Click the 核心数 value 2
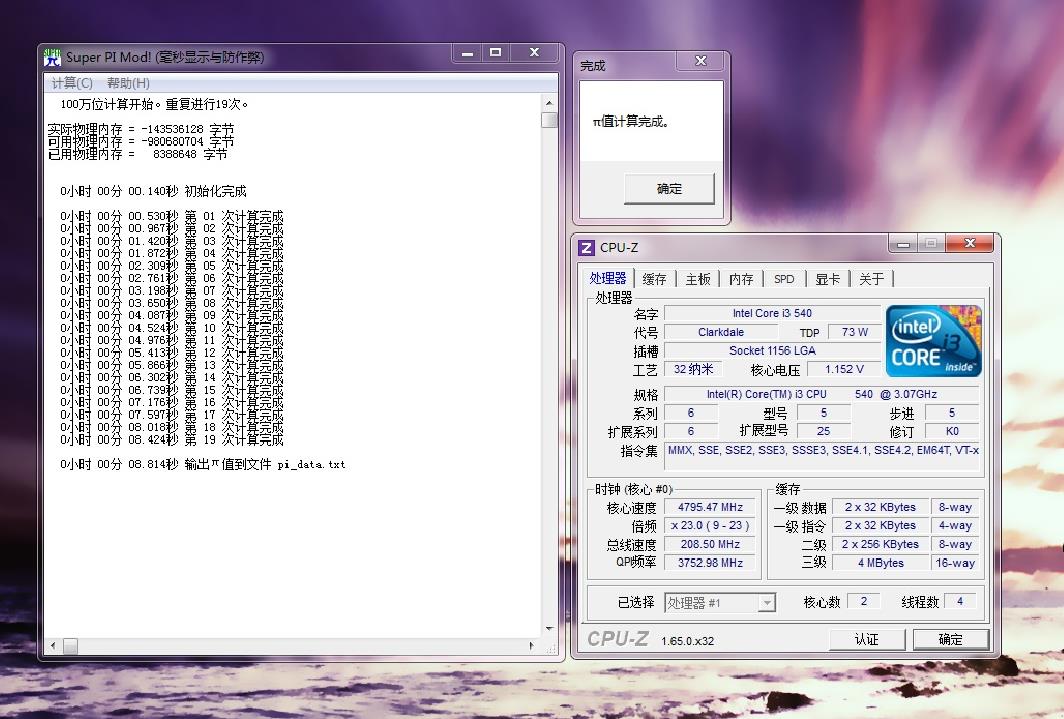The height and width of the screenshot is (719, 1064). (864, 601)
